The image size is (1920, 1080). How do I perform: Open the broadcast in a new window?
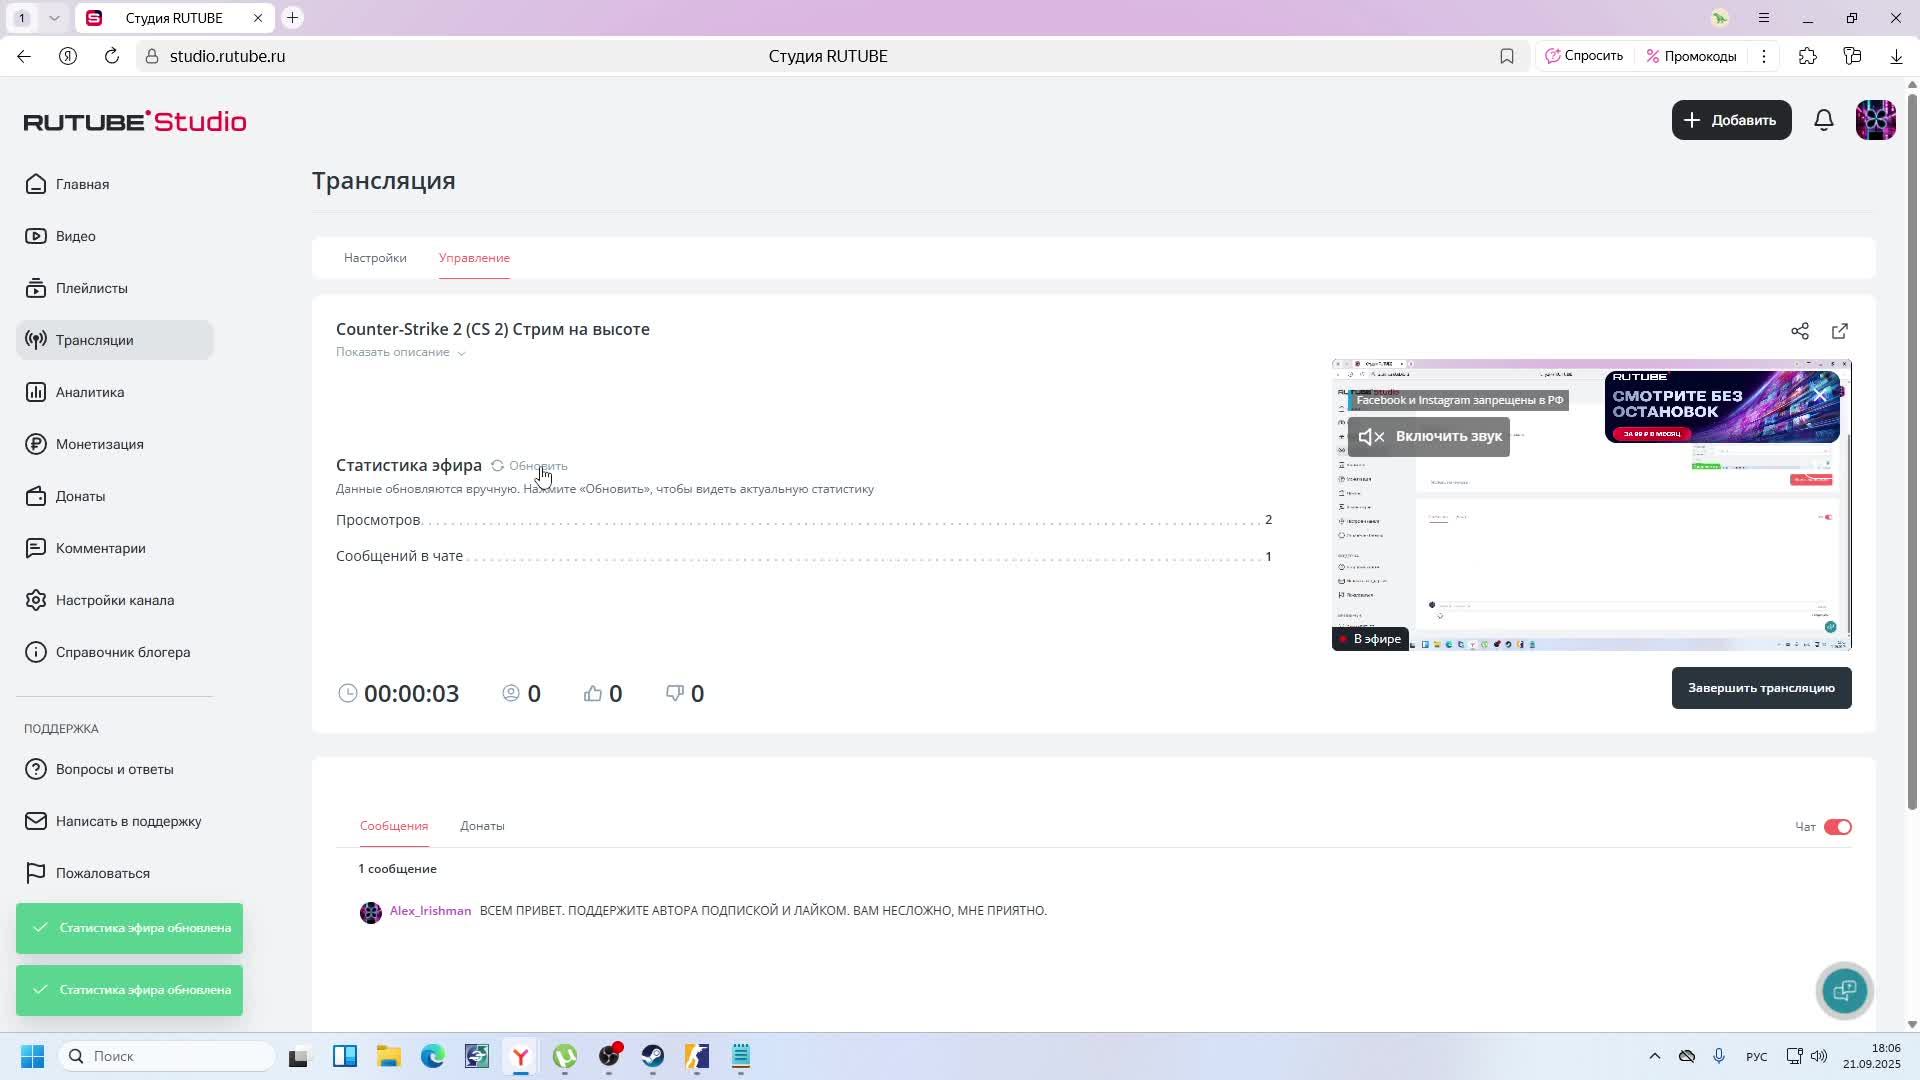tap(1840, 331)
